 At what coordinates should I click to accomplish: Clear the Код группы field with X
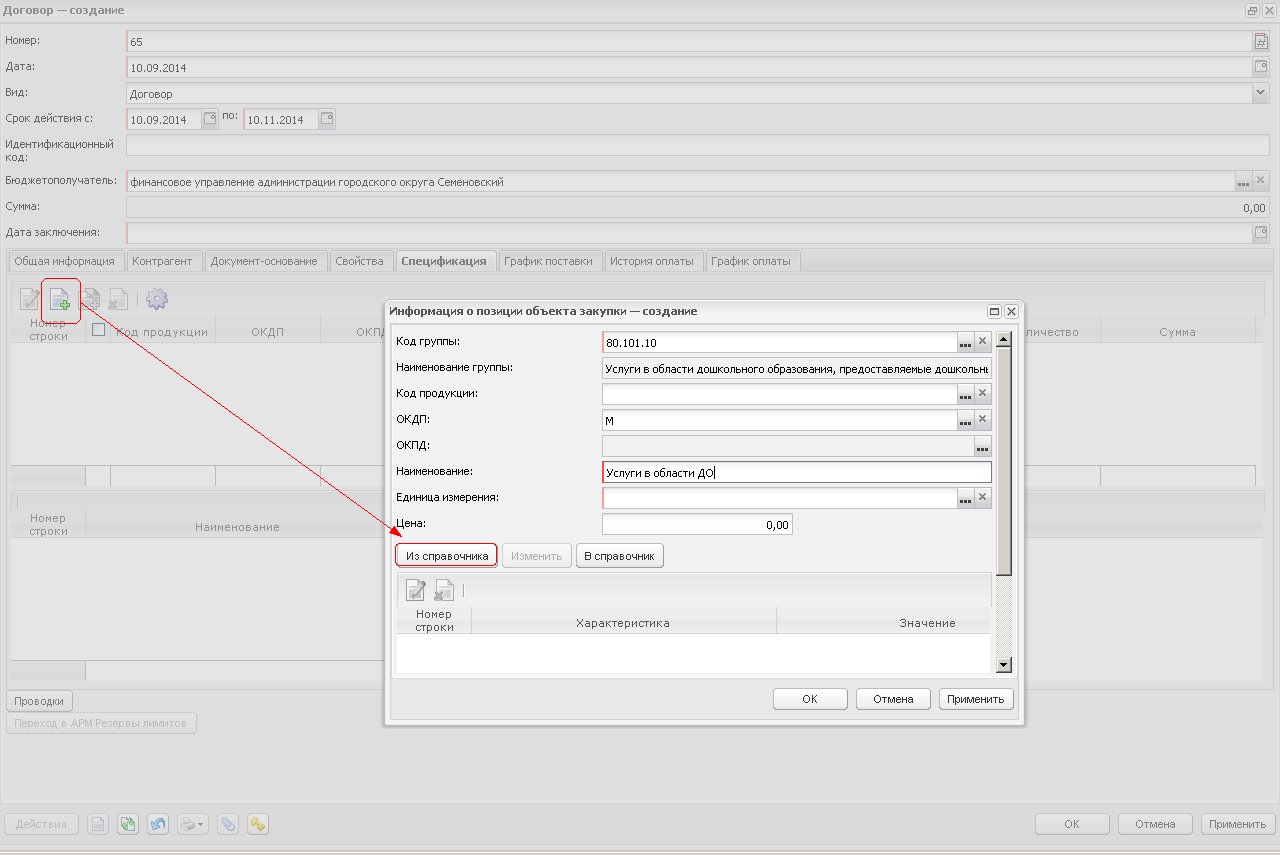click(983, 342)
